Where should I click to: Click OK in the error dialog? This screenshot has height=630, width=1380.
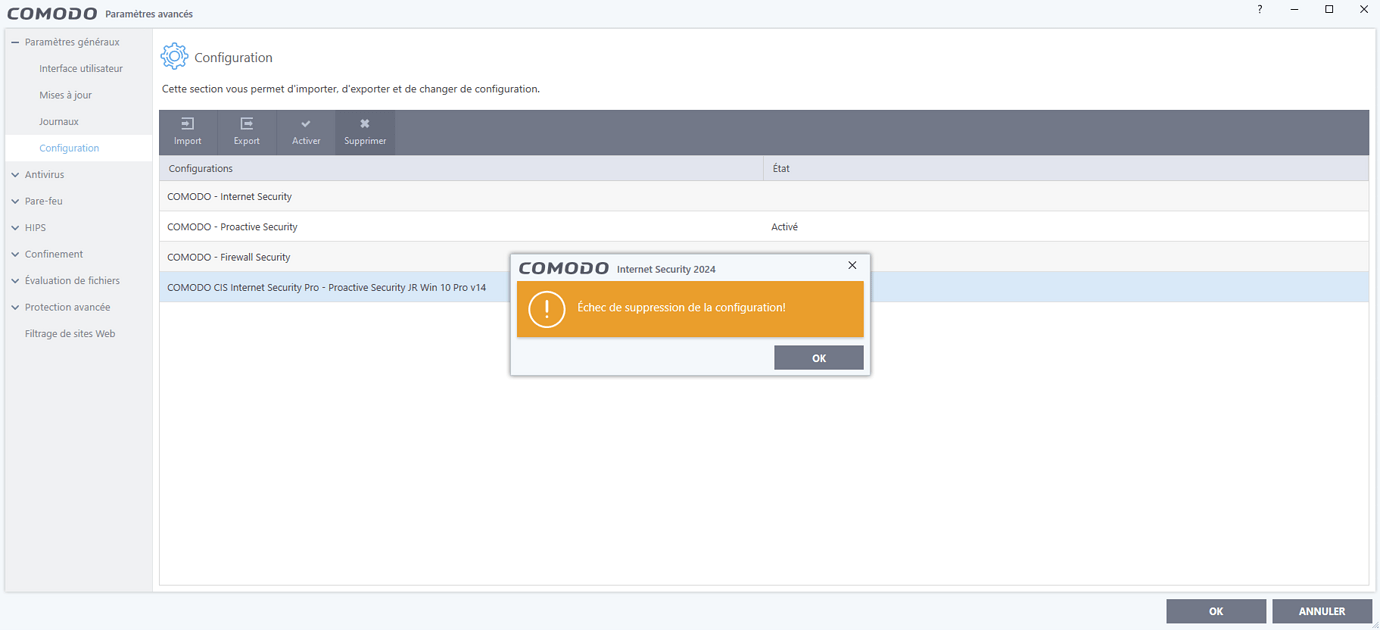[x=818, y=357]
